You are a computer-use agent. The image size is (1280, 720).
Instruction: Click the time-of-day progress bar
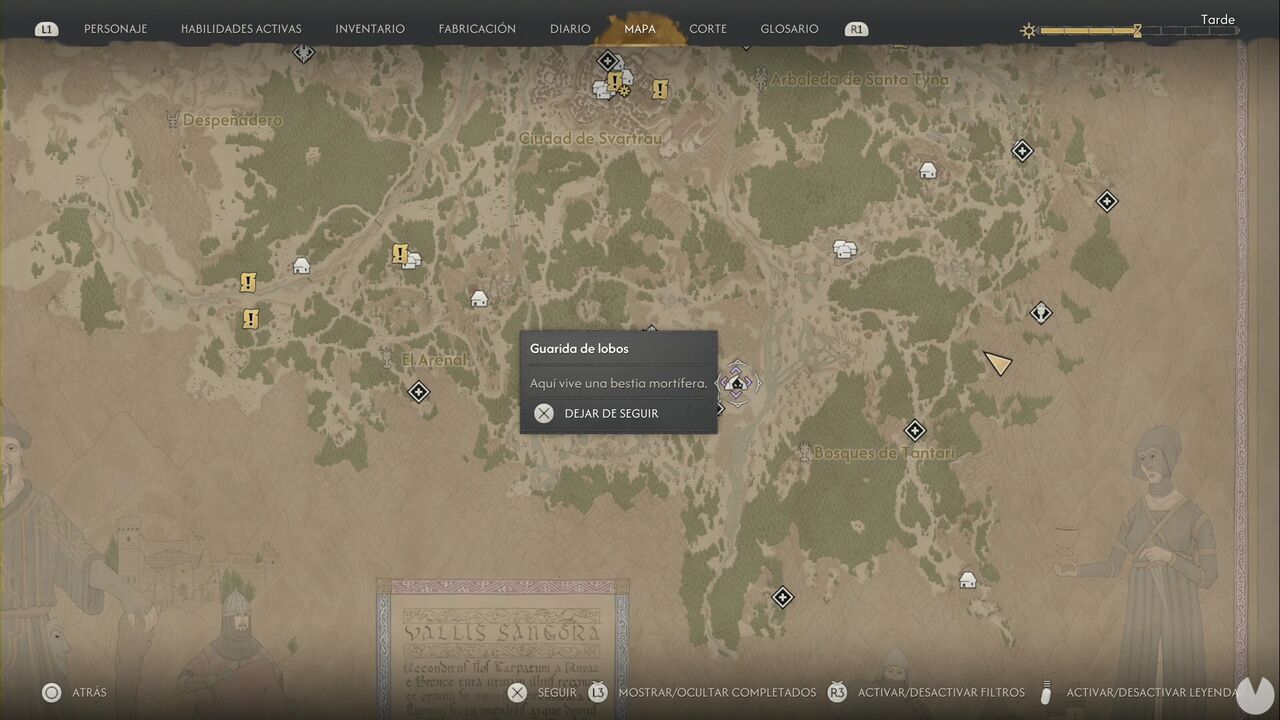1138,31
